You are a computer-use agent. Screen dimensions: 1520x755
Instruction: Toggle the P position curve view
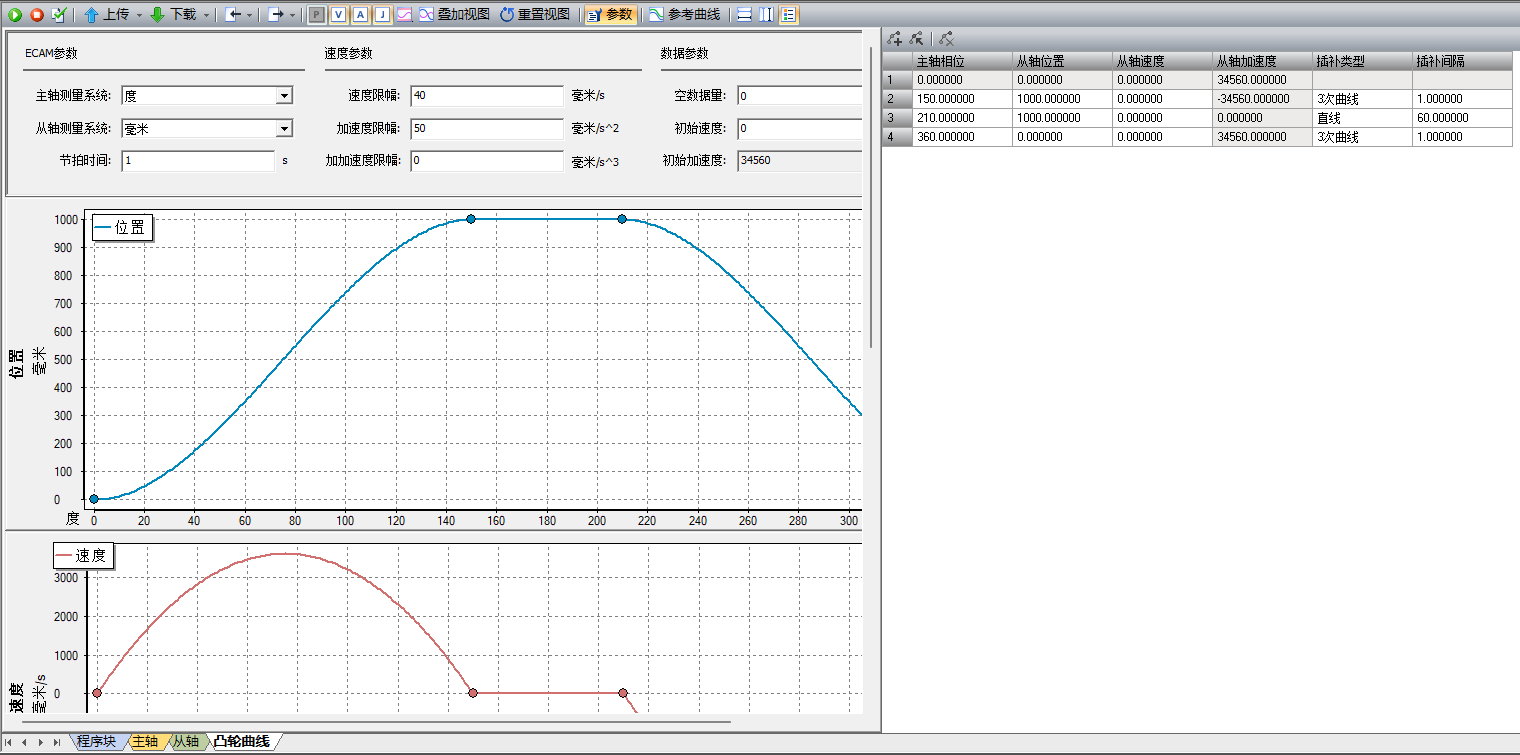316,15
